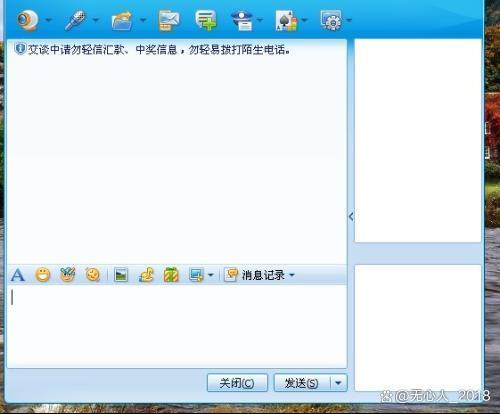
Task: Open the smiley emoticon picker
Action: click(43, 275)
